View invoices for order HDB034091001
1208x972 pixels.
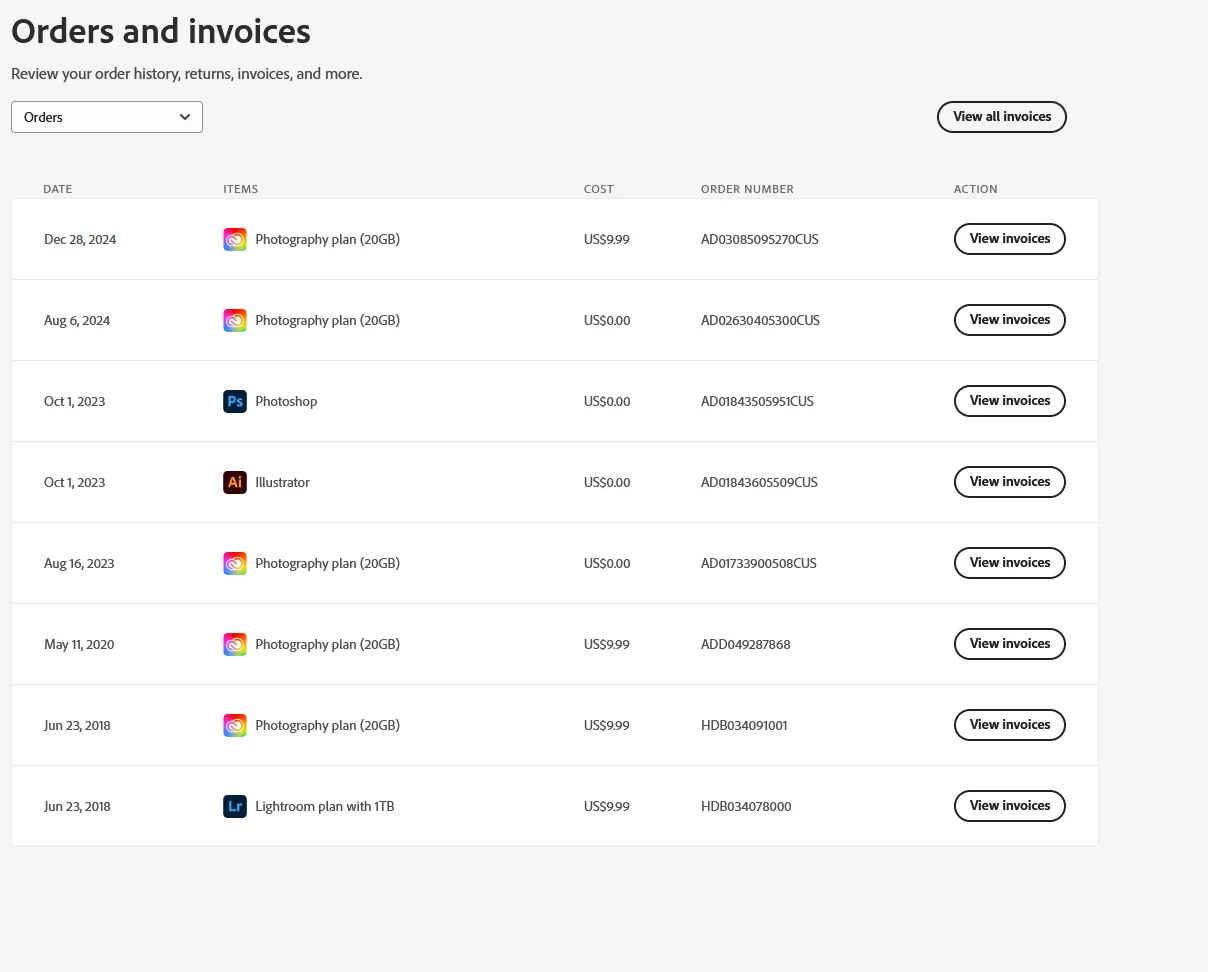coord(1010,725)
